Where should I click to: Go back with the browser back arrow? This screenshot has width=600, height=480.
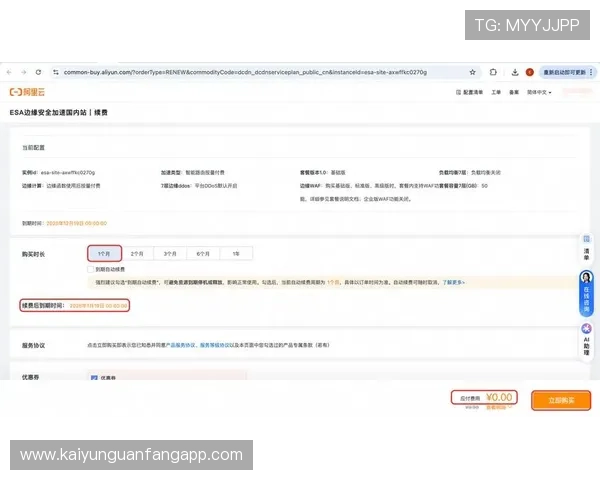coord(9,72)
